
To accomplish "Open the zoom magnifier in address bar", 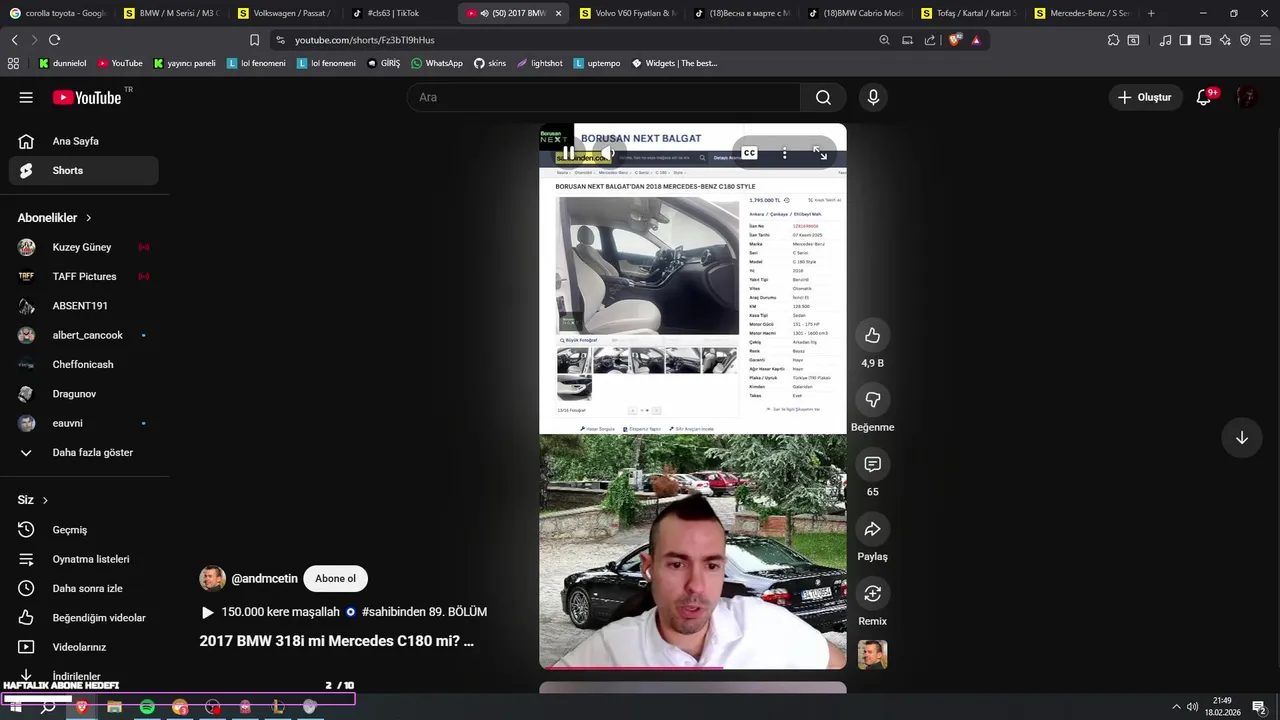I will (884, 40).
